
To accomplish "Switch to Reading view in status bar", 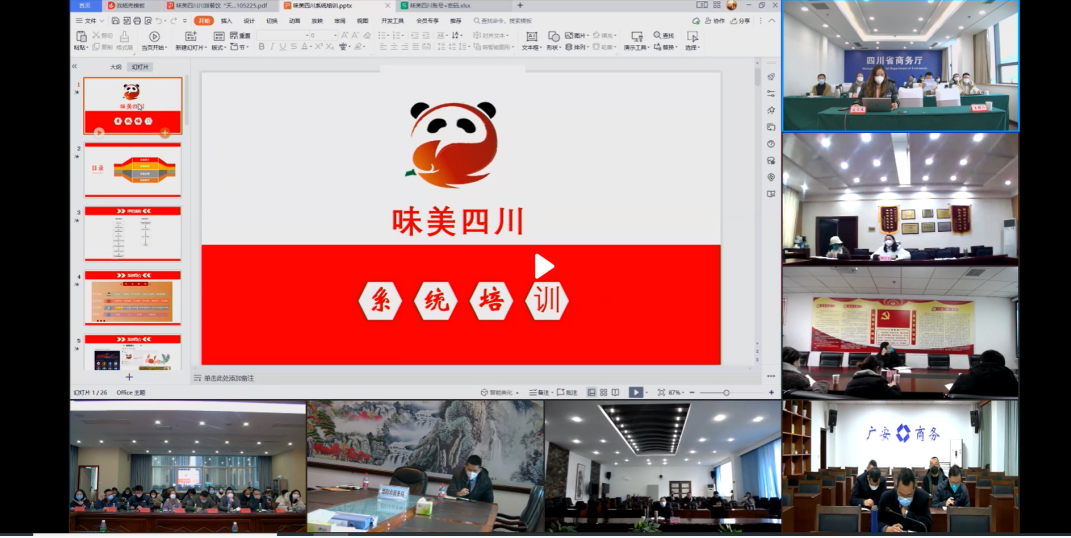I will point(615,393).
